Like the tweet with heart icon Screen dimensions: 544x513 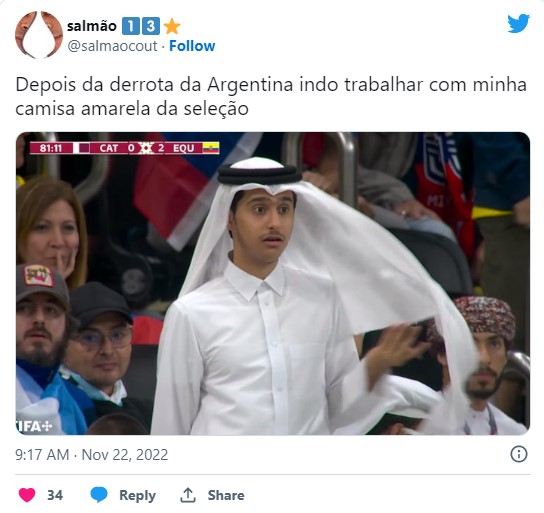click(27, 495)
